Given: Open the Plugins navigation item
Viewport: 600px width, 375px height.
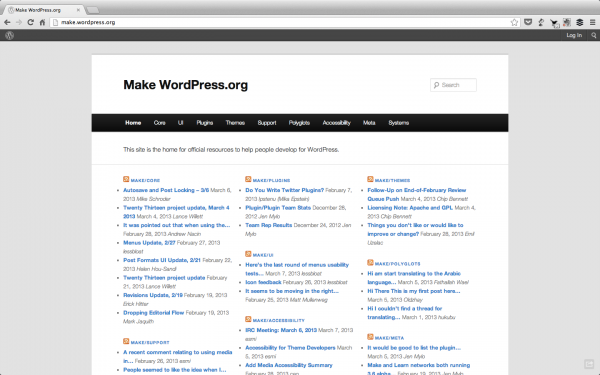Looking at the screenshot, I should [x=205, y=123].
